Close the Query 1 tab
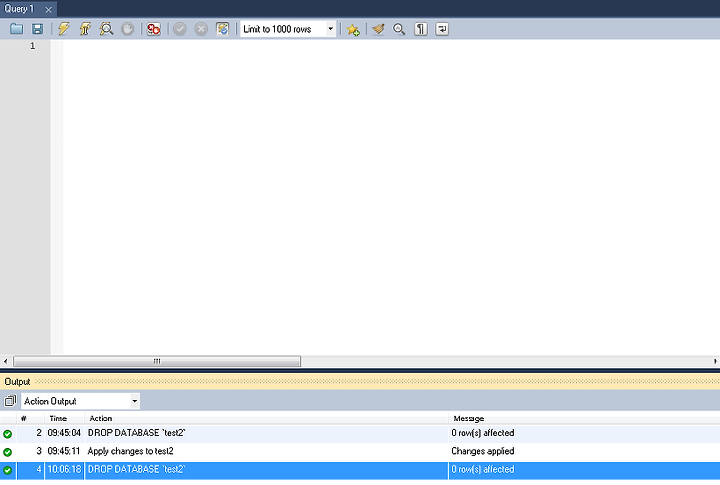Image resolution: width=720 pixels, height=485 pixels. coord(48,9)
